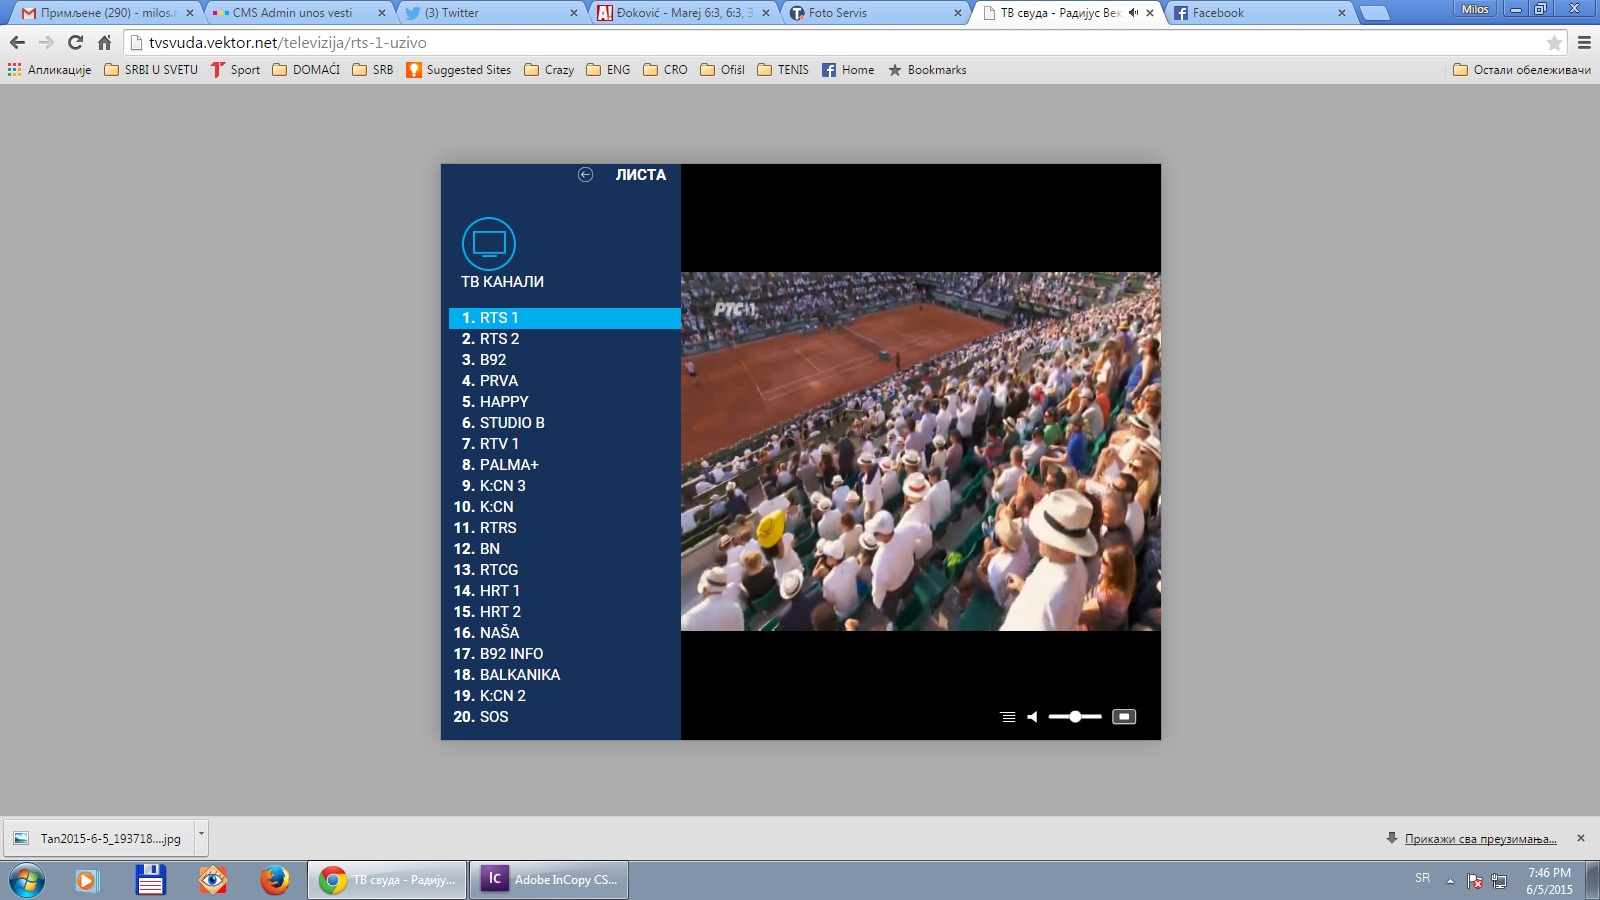Expand the TENIS bookmarks folder
Viewport: 1600px width, 900px height.
[783, 70]
